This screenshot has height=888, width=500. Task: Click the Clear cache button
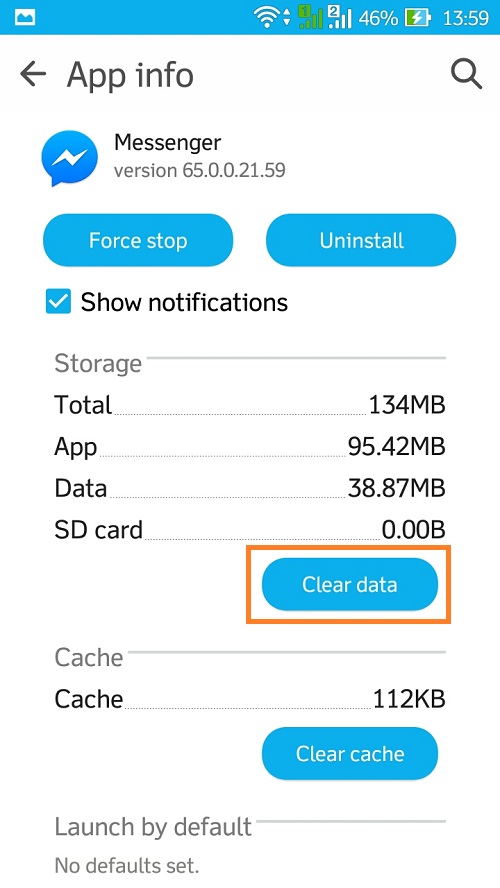click(349, 754)
